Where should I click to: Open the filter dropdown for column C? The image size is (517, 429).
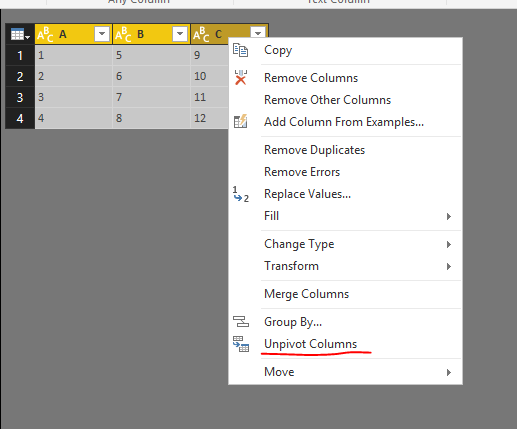coord(258,33)
